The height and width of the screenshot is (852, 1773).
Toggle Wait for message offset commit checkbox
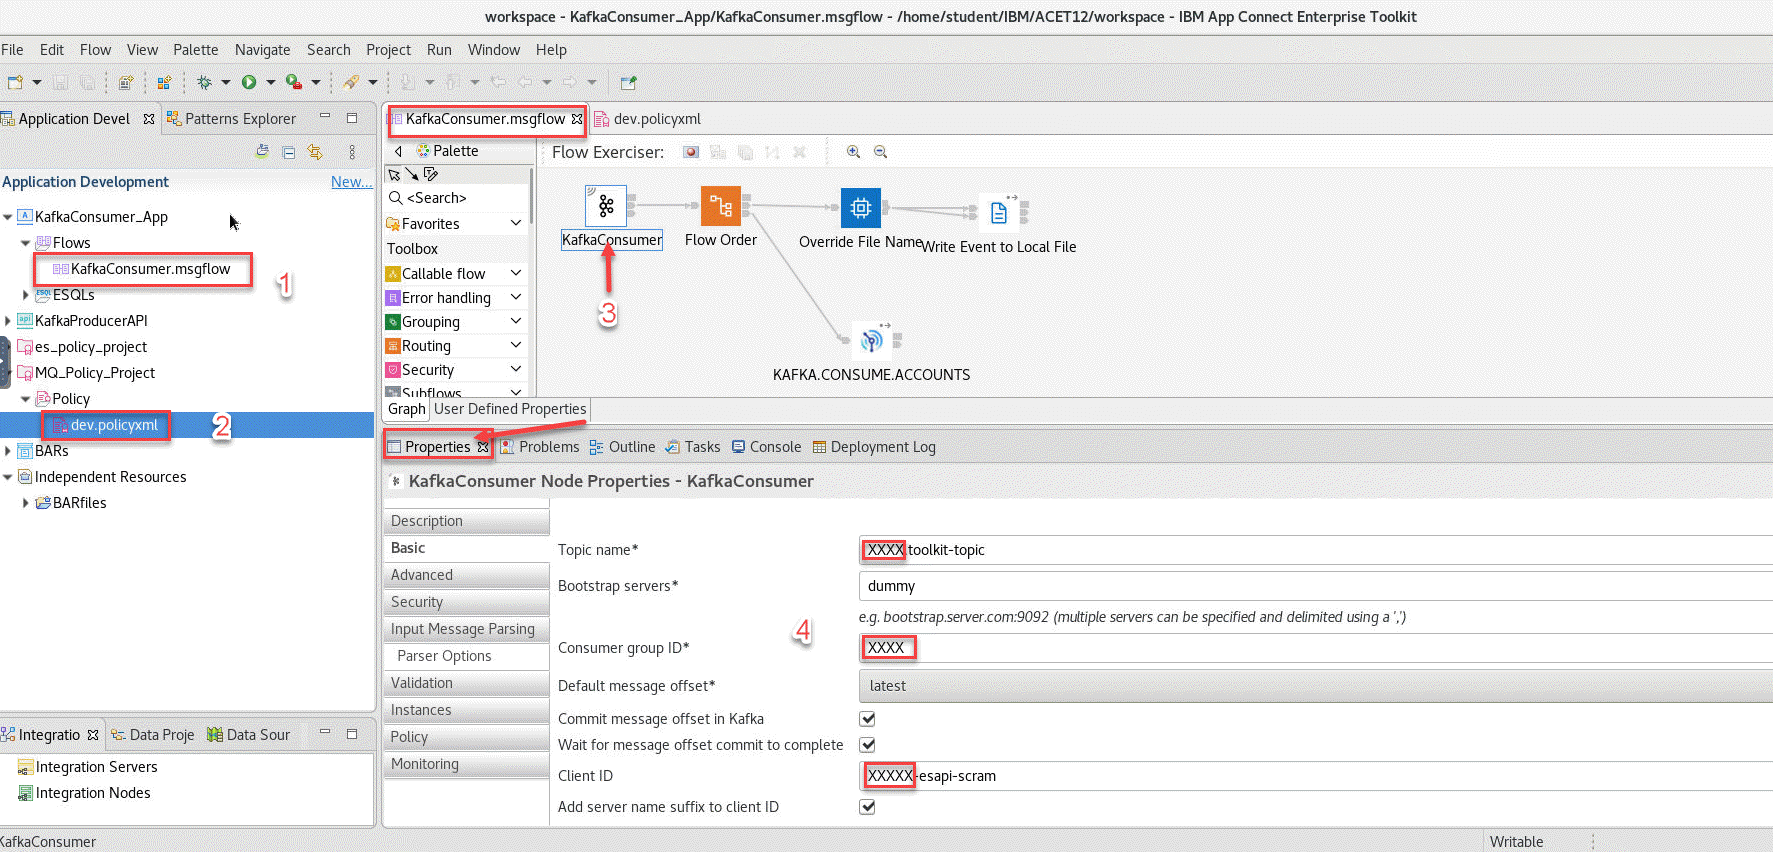coord(867,745)
